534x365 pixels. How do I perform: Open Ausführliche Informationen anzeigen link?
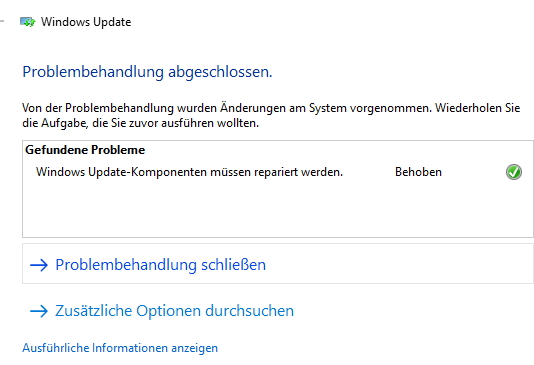point(120,348)
